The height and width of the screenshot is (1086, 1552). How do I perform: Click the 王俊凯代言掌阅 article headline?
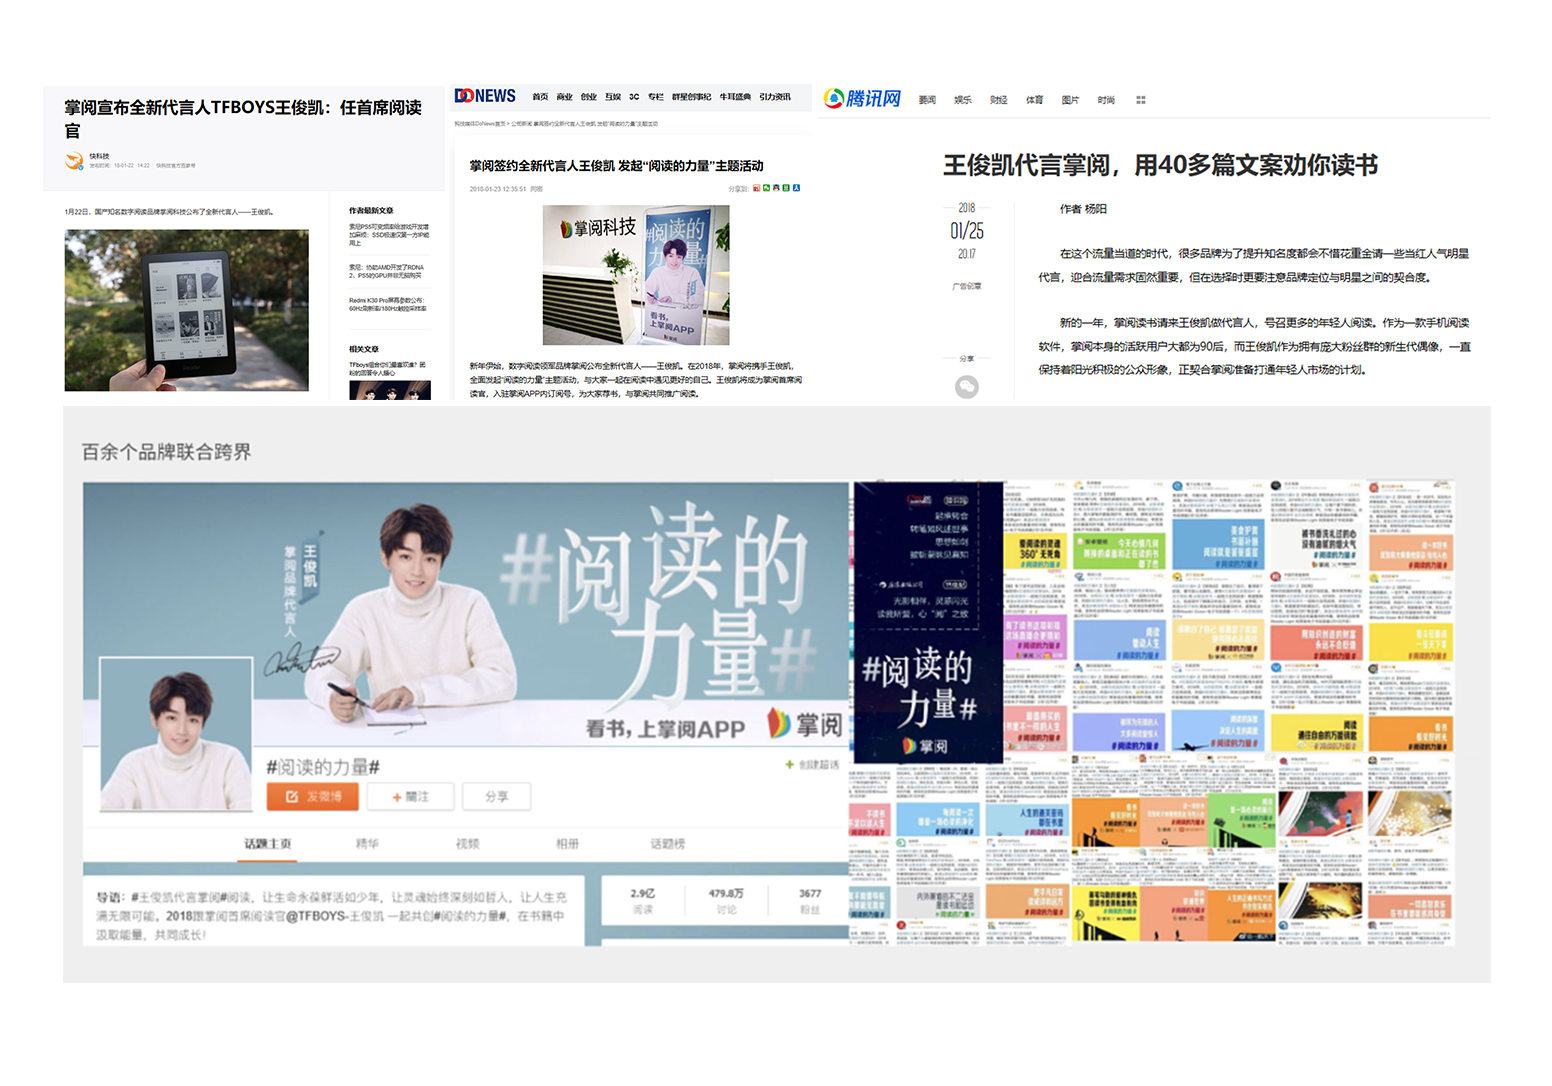(x=1160, y=164)
